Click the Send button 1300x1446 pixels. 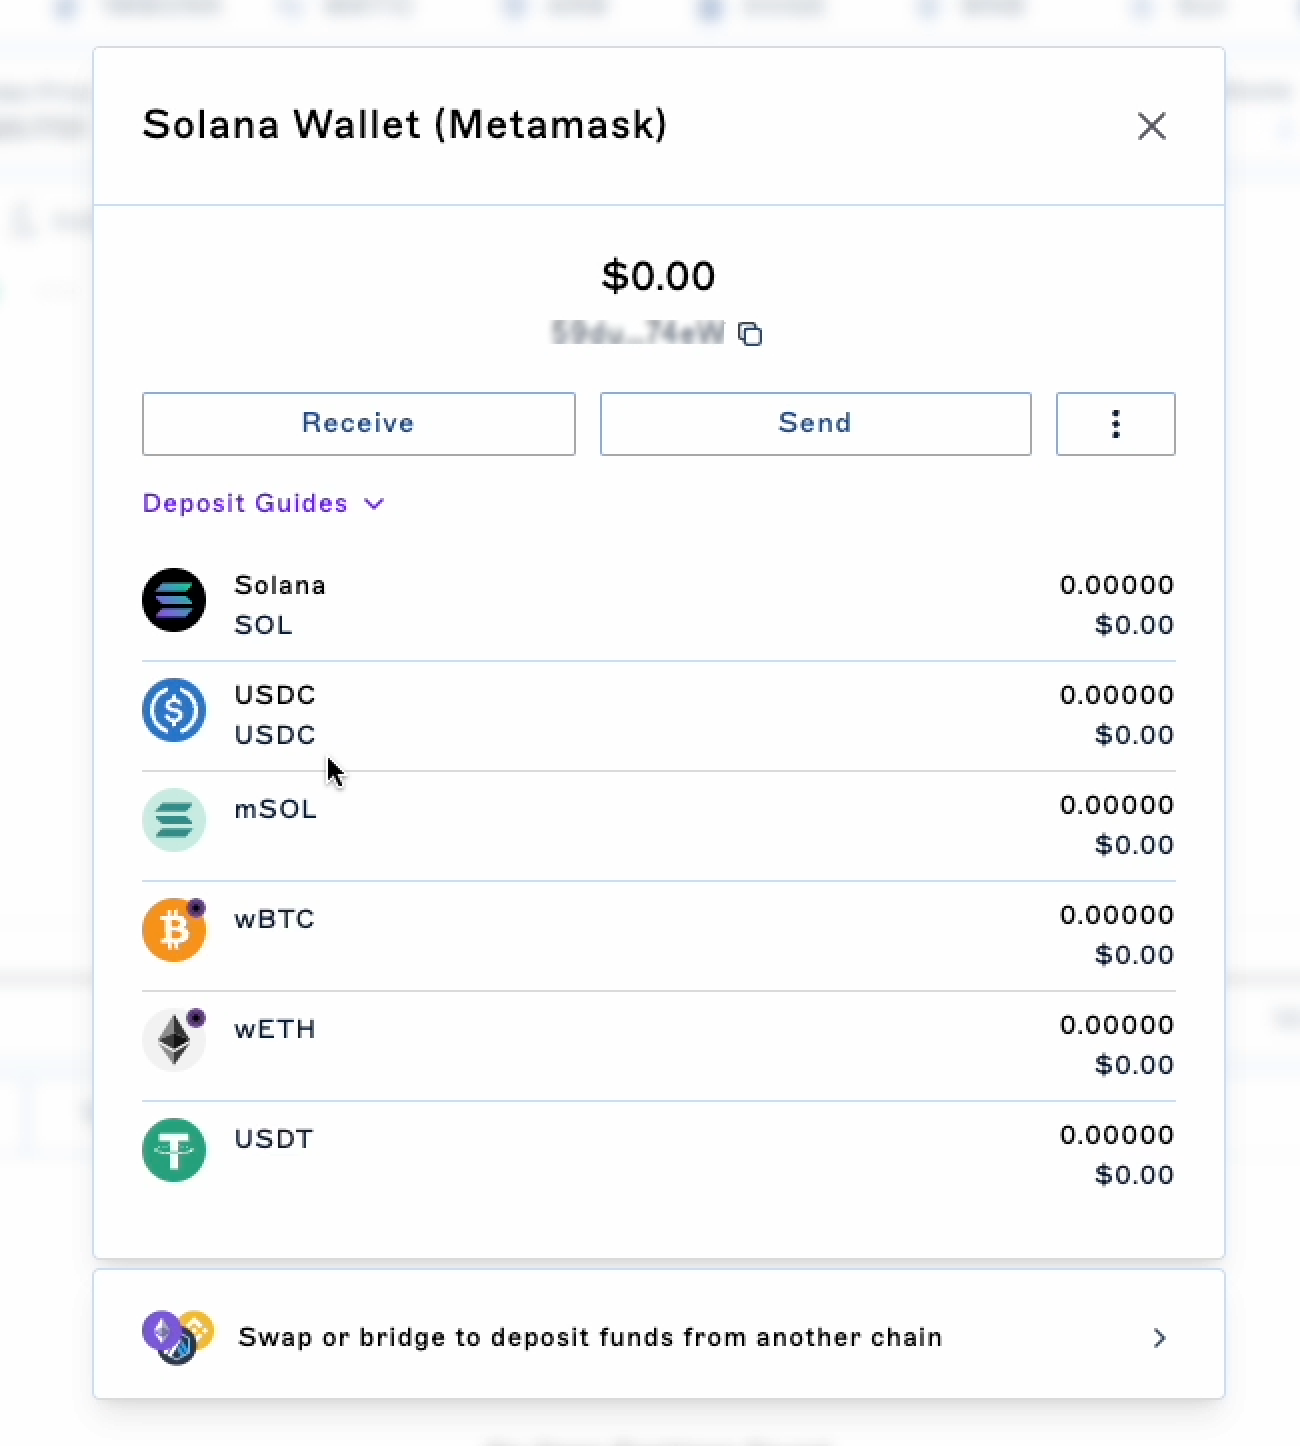pos(816,424)
